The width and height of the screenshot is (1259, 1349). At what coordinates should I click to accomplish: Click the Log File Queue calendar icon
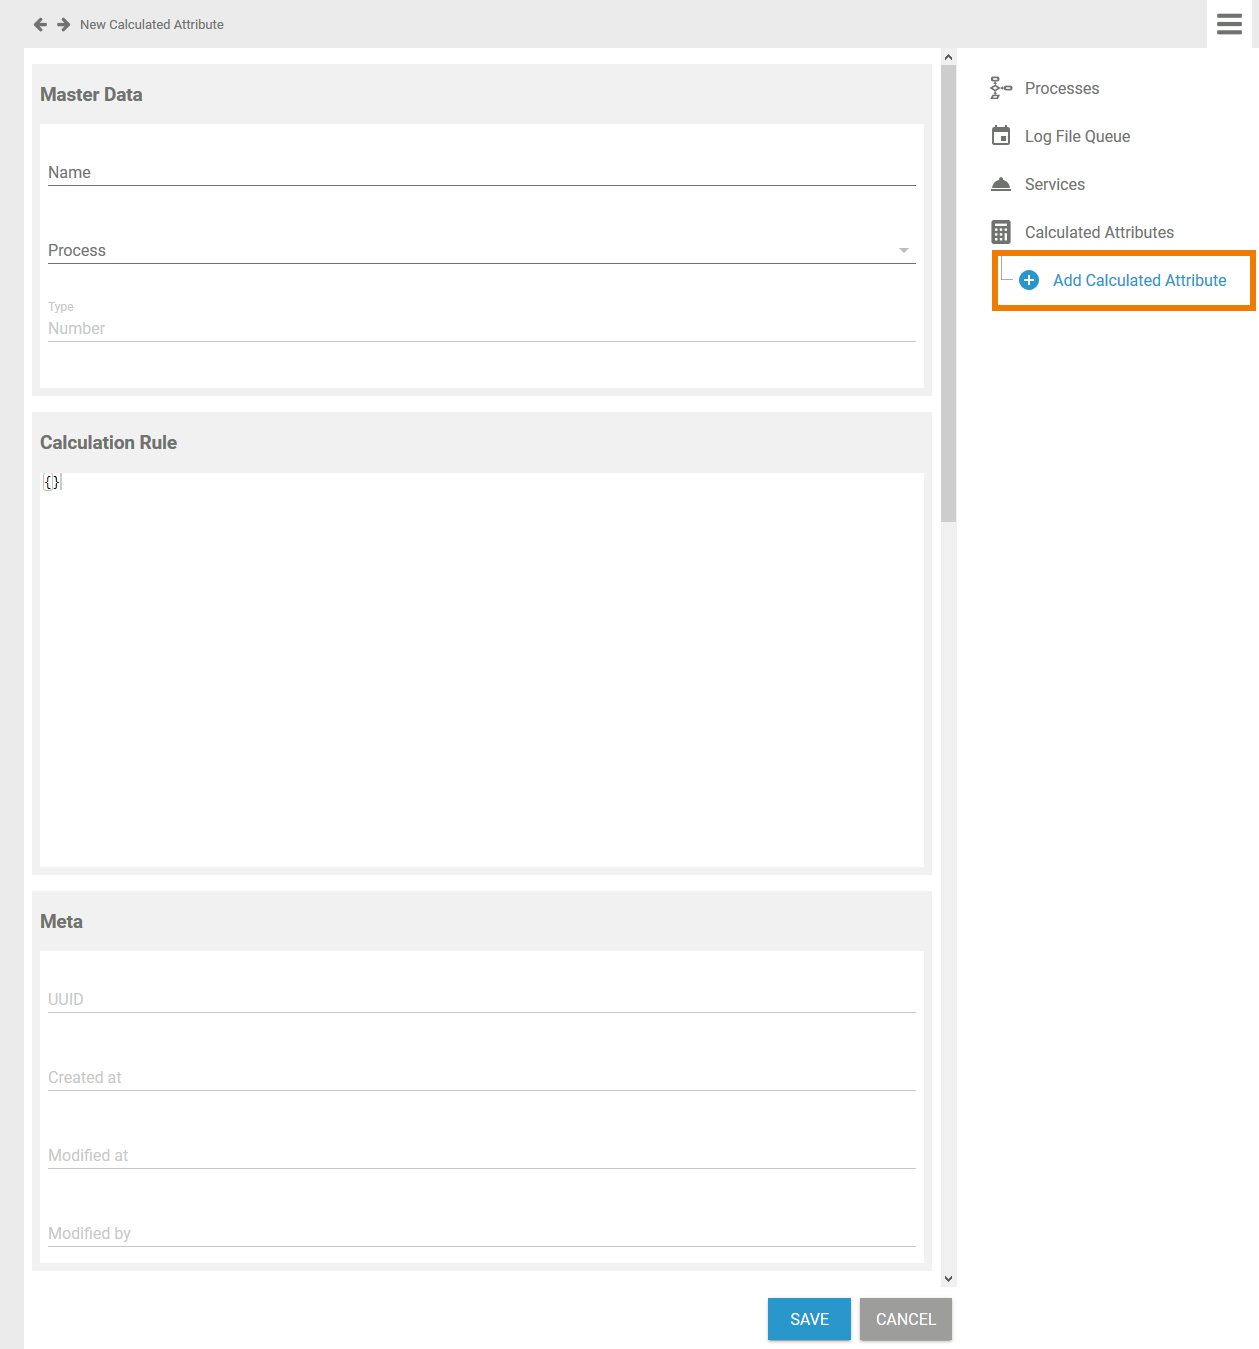coord(1000,136)
